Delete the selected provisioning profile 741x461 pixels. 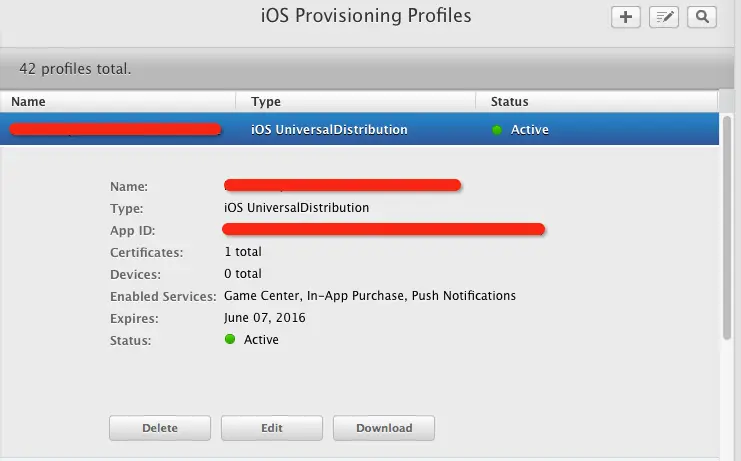160,428
